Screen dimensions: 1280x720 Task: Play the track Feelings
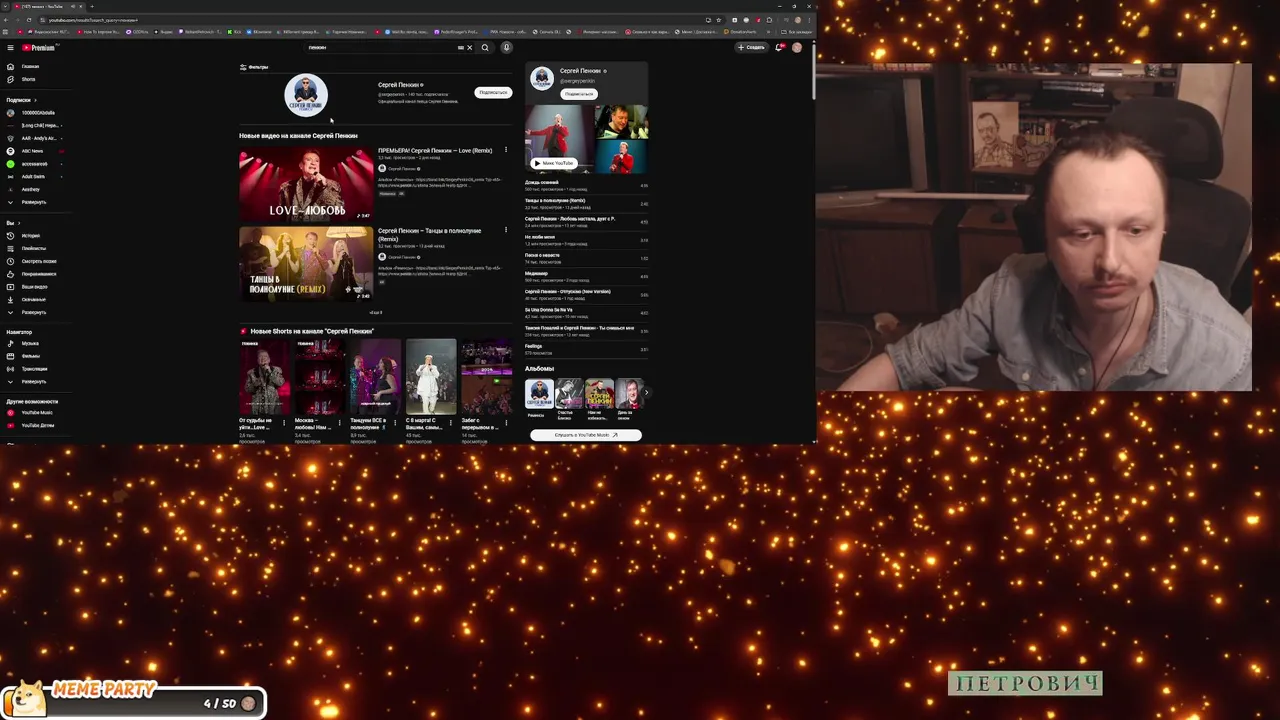point(586,349)
